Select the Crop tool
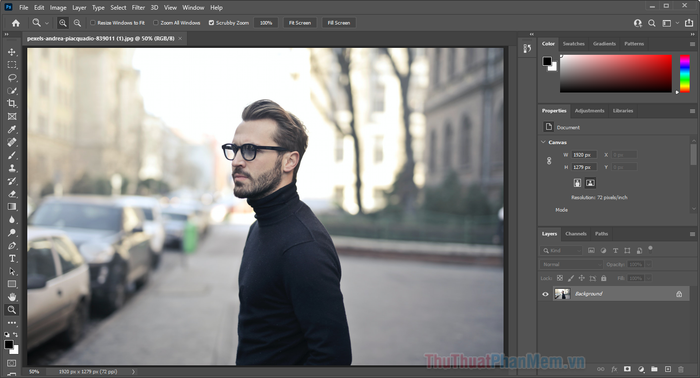700x378 pixels. point(12,104)
